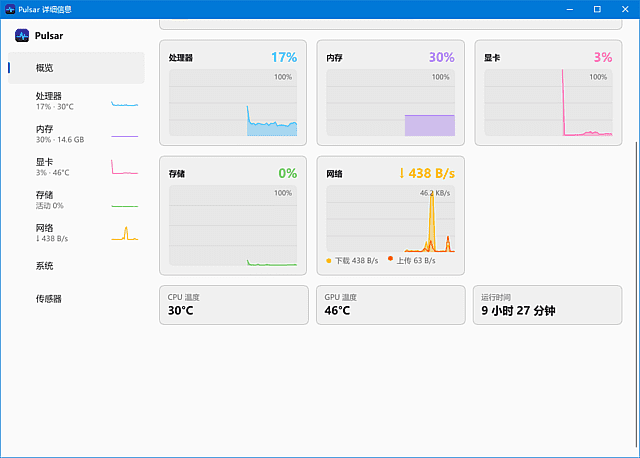Viewport: 640px width, 458px height.
Task: Open the 显卡 3% usage card
Action: coord(548,93)
